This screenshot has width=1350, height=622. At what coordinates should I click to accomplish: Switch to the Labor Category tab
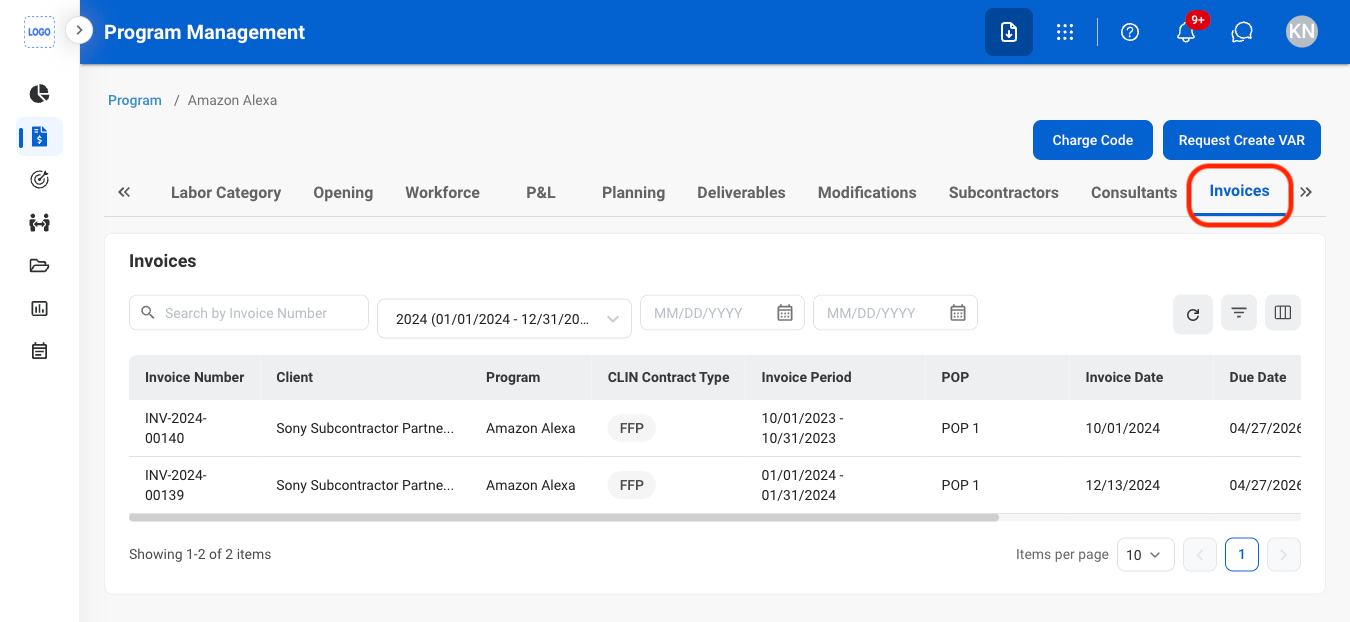tap(226, 193)
